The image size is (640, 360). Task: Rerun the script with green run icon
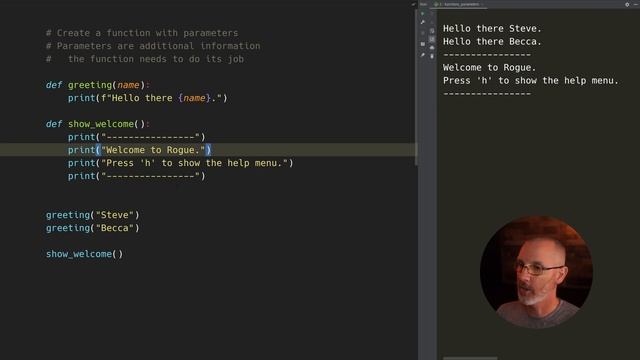(x=422, y=13)
